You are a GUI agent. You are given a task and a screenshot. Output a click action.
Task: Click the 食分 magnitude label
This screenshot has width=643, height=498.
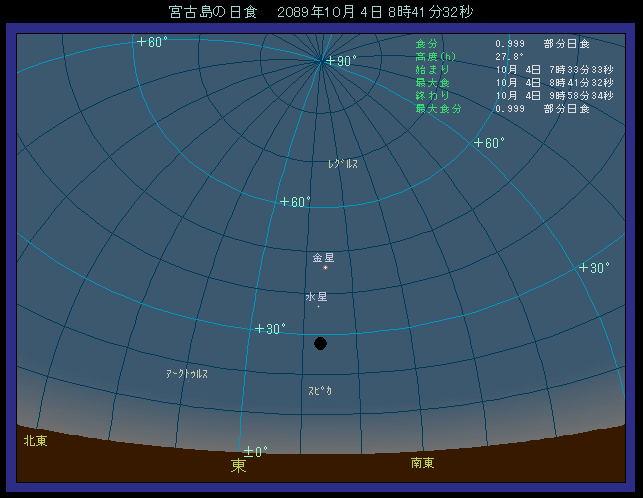click(426, 44)
